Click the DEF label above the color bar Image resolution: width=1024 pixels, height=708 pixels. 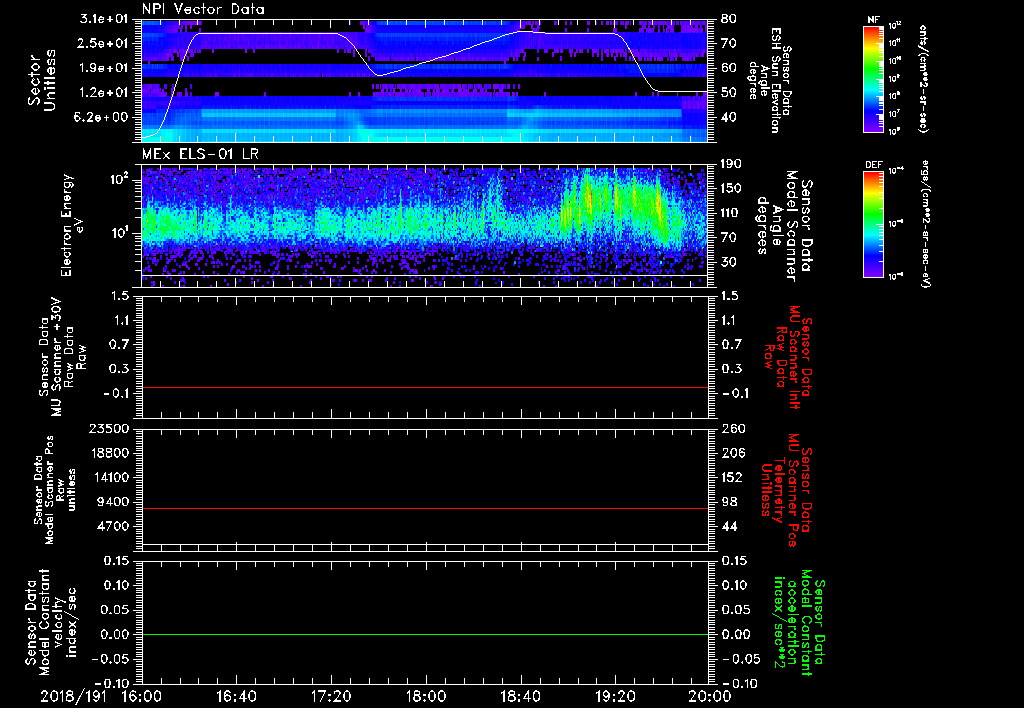coord(873,165)
